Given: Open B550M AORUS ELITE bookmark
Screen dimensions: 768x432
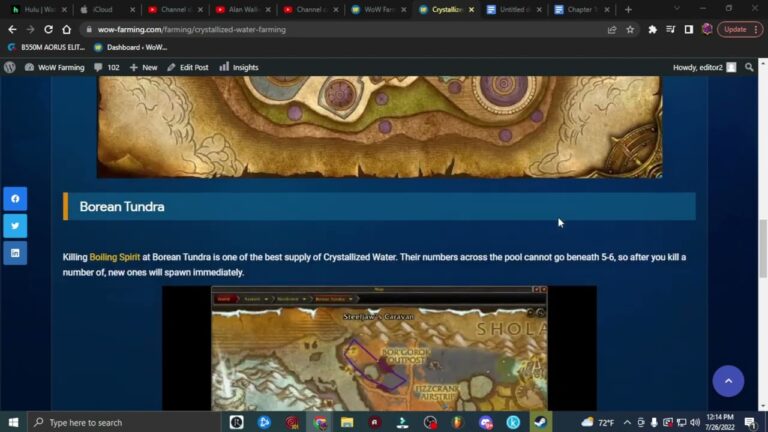Looking at the screenshot, I should pyautogui.click(x=47, y=48).
